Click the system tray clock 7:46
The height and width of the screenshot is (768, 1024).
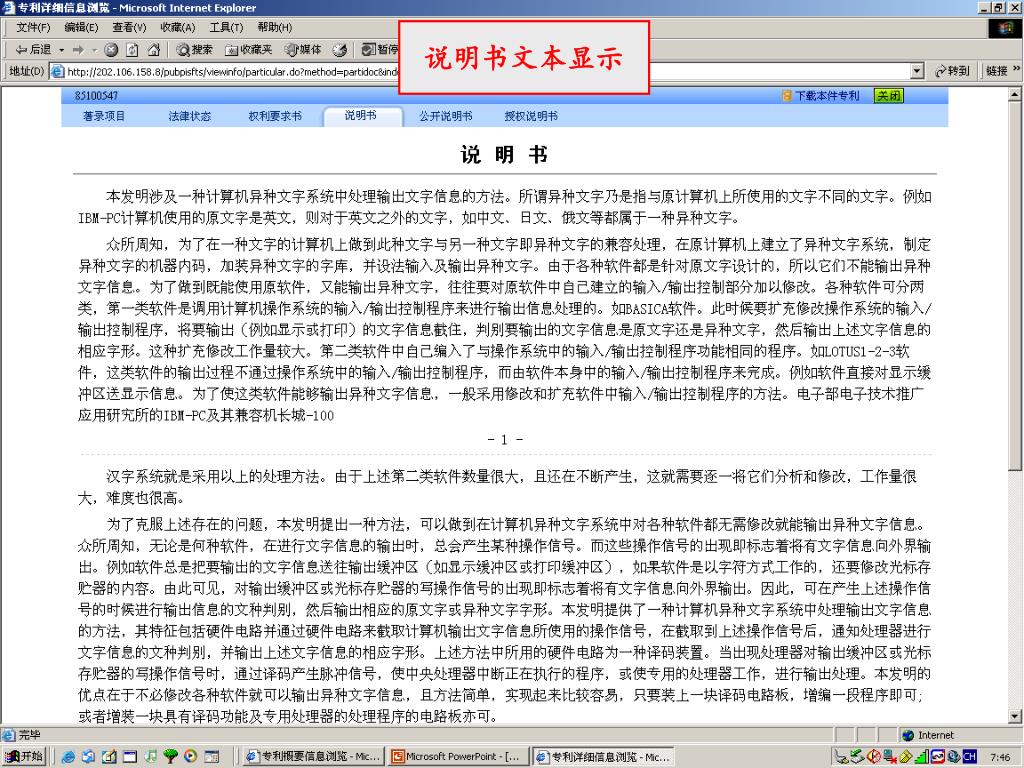(x=1000, y=757)
